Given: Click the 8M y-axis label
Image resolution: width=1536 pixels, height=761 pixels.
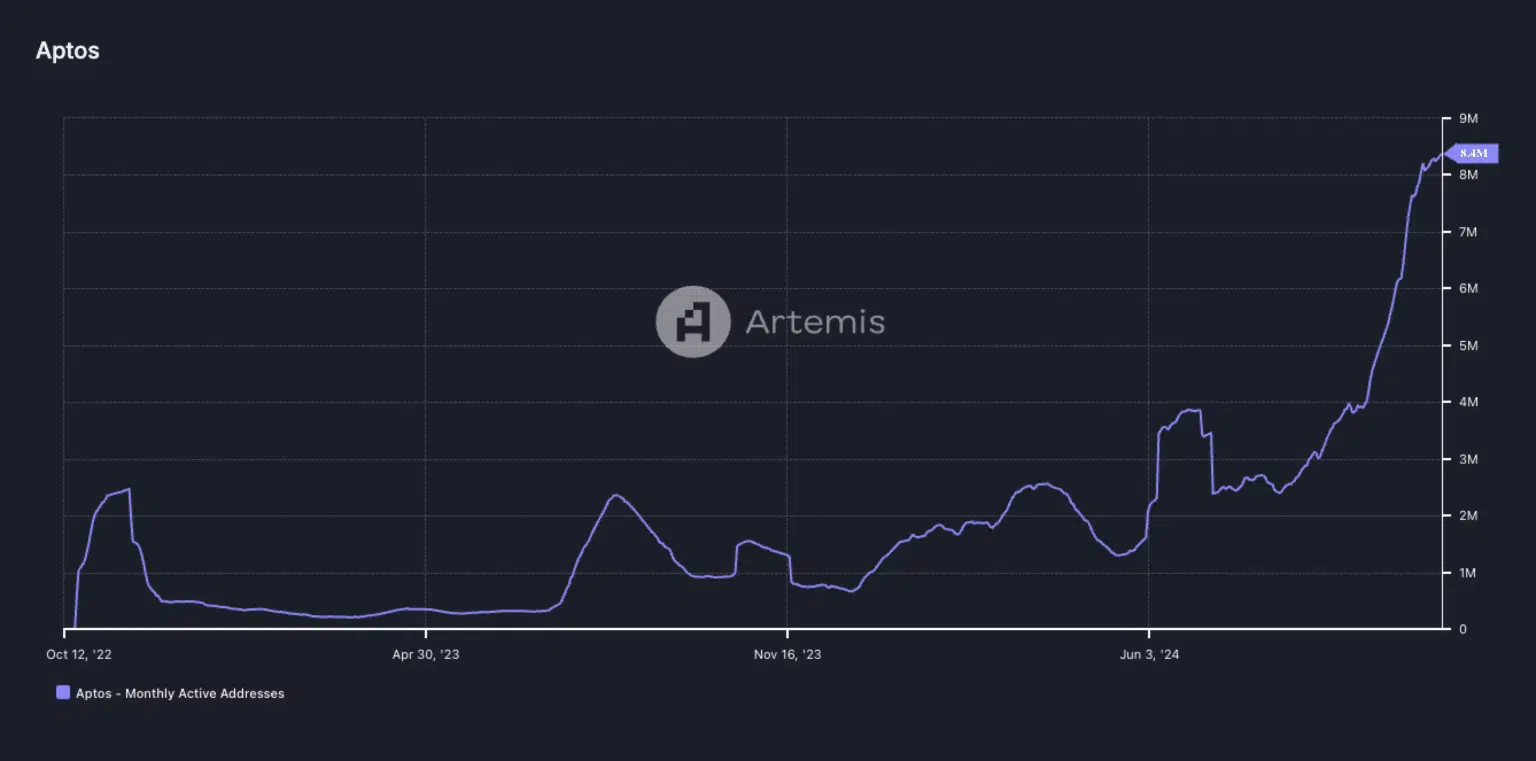Looking at the screenshot, I should 1468,175.
